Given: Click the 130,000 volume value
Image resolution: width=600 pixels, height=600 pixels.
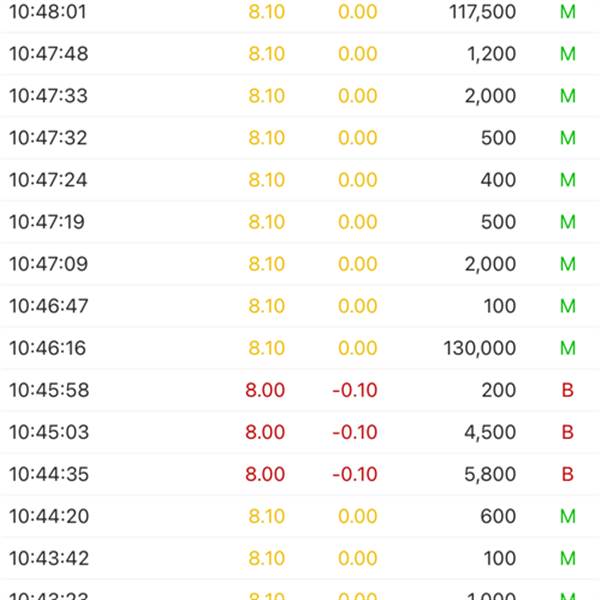Looking at the screenshot, I should tap(479, 348).
